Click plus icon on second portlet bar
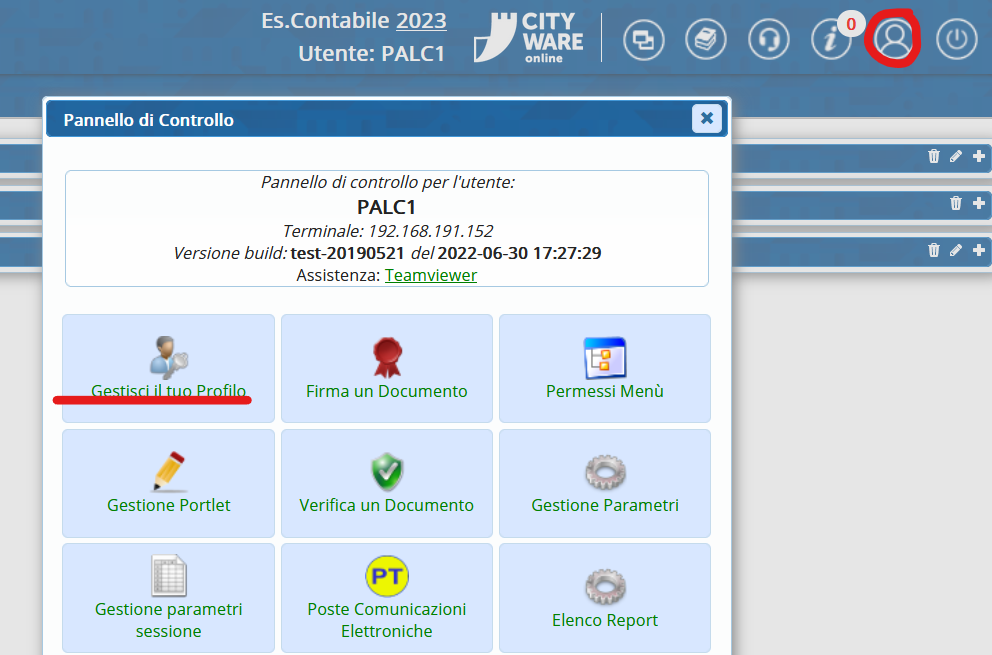The width and height of the screenshot is (992, 655). [979, 203]
